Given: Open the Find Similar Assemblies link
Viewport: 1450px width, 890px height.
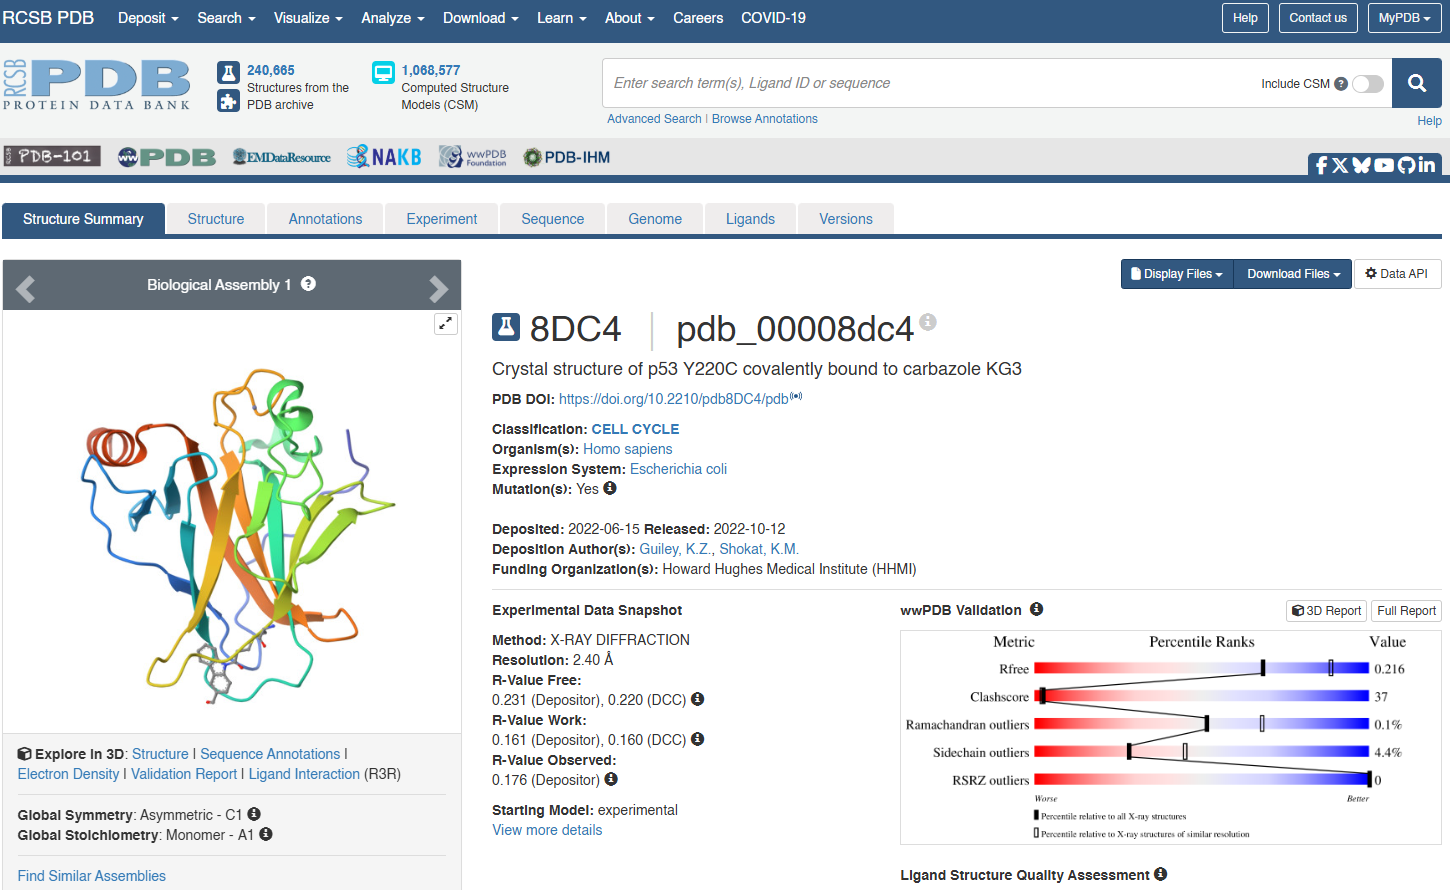Looking at the screenshot, I should (x=92, y=876).
